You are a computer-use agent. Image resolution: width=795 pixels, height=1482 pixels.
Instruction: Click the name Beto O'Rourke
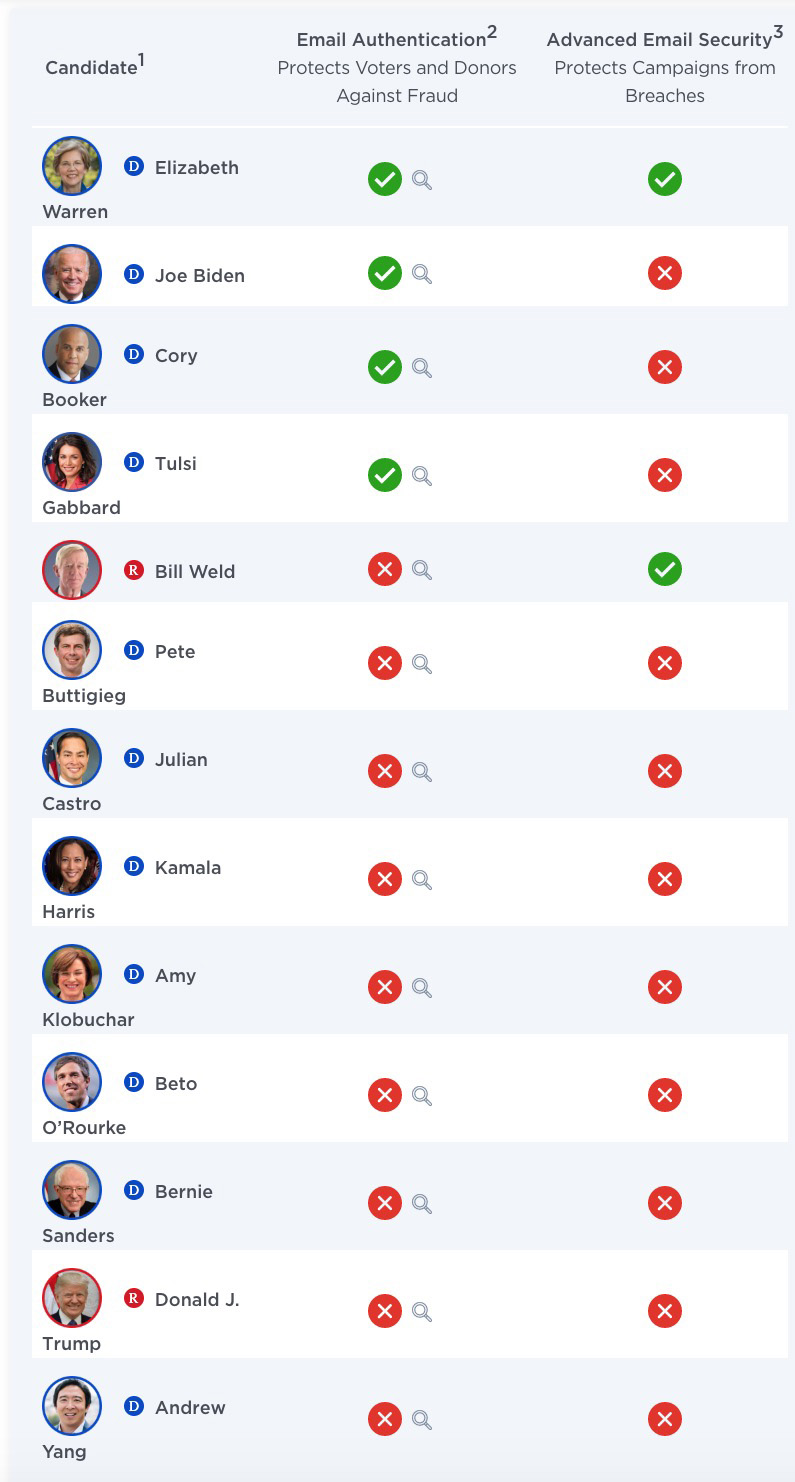point(120,1105)
